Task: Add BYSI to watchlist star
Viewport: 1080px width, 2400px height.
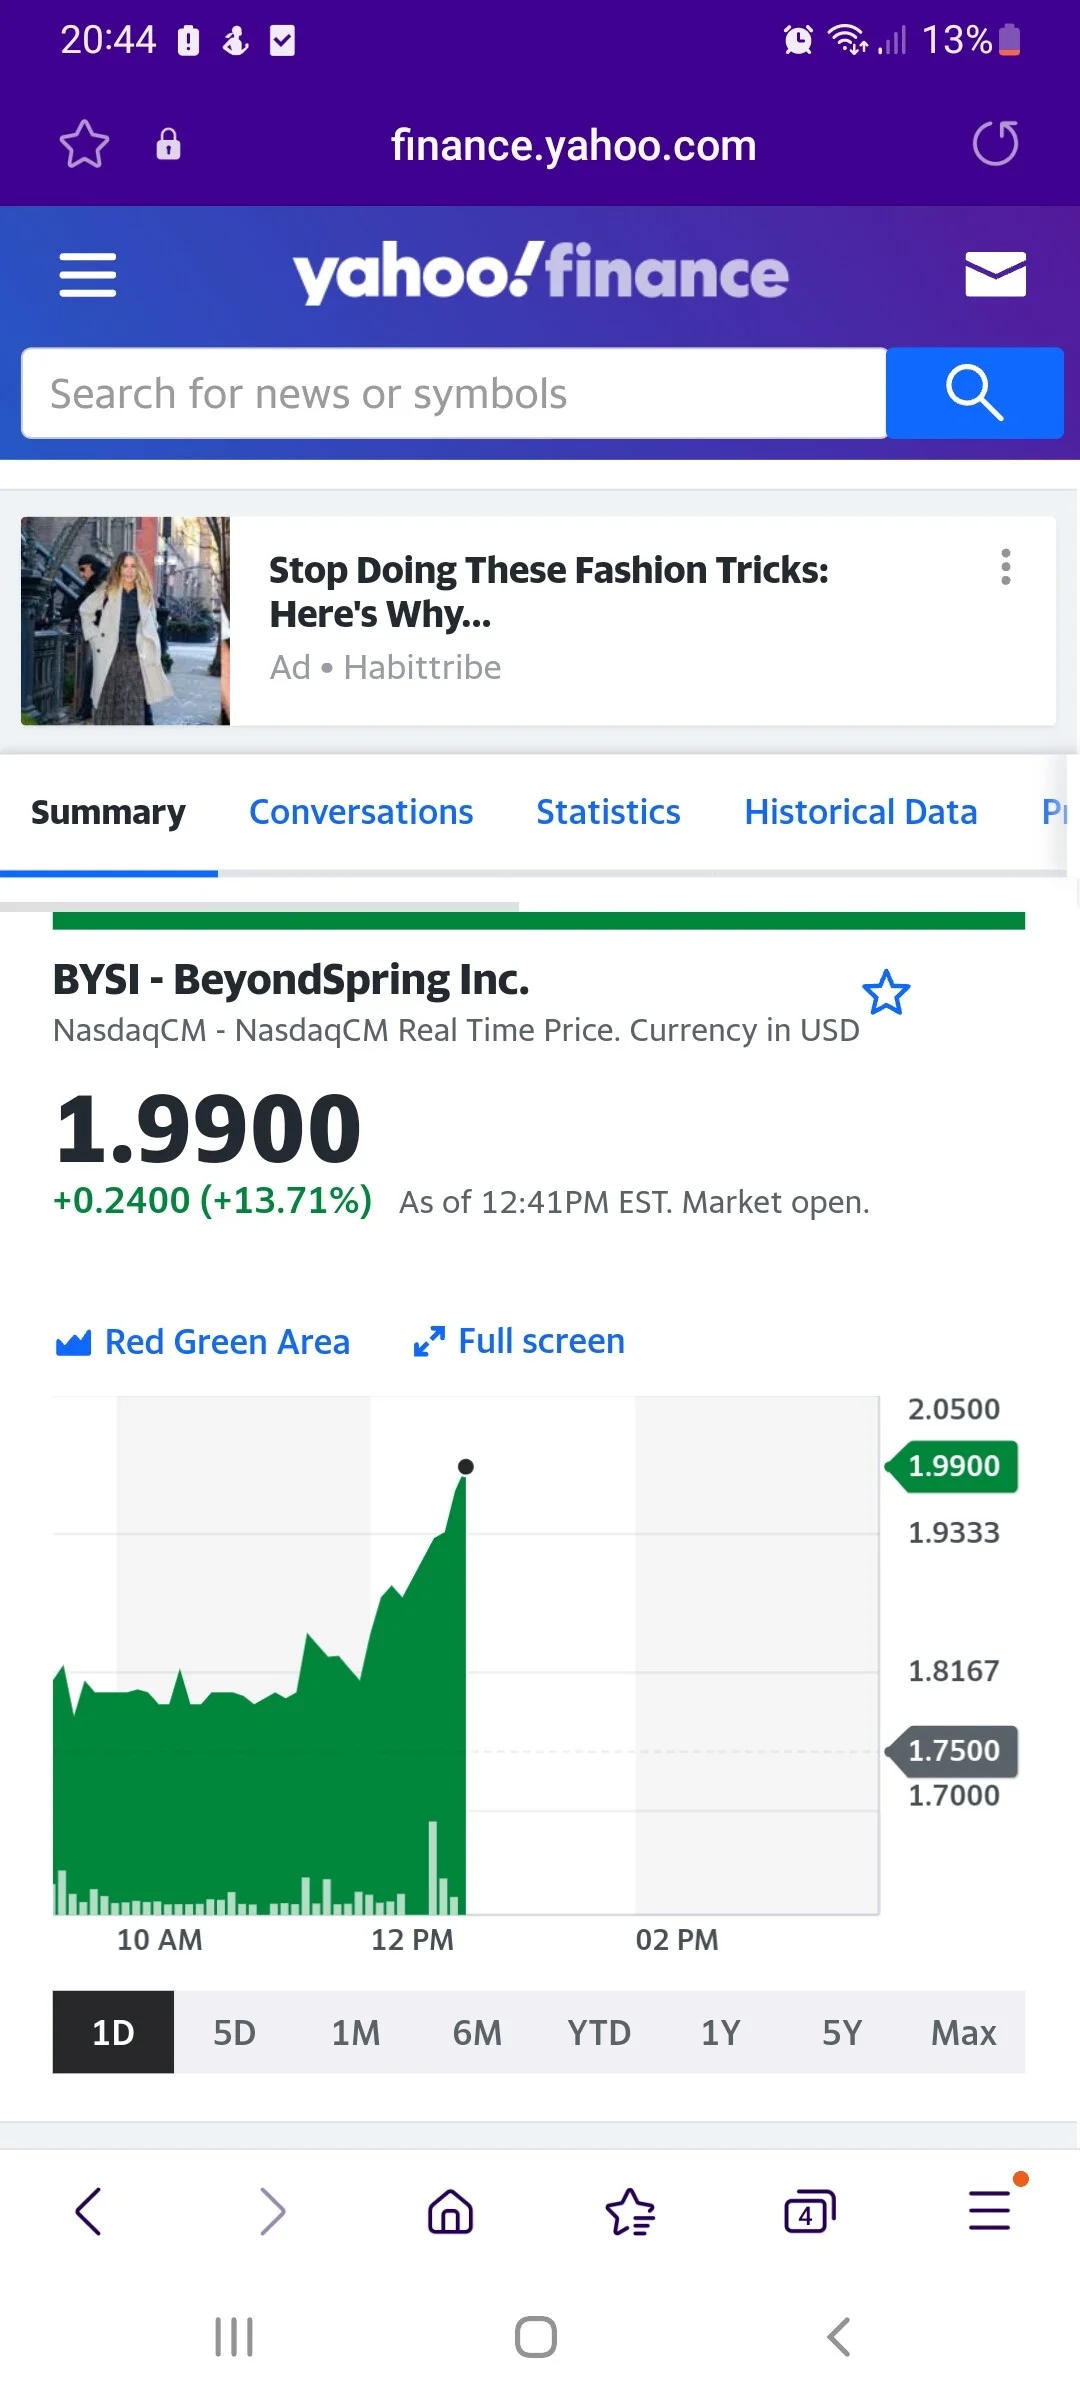Action: (x=886, y=992)
